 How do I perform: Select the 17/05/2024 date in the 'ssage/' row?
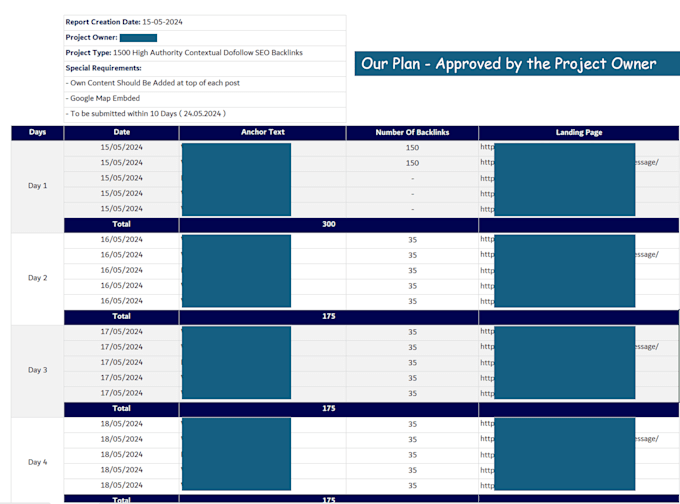(121, 347)
